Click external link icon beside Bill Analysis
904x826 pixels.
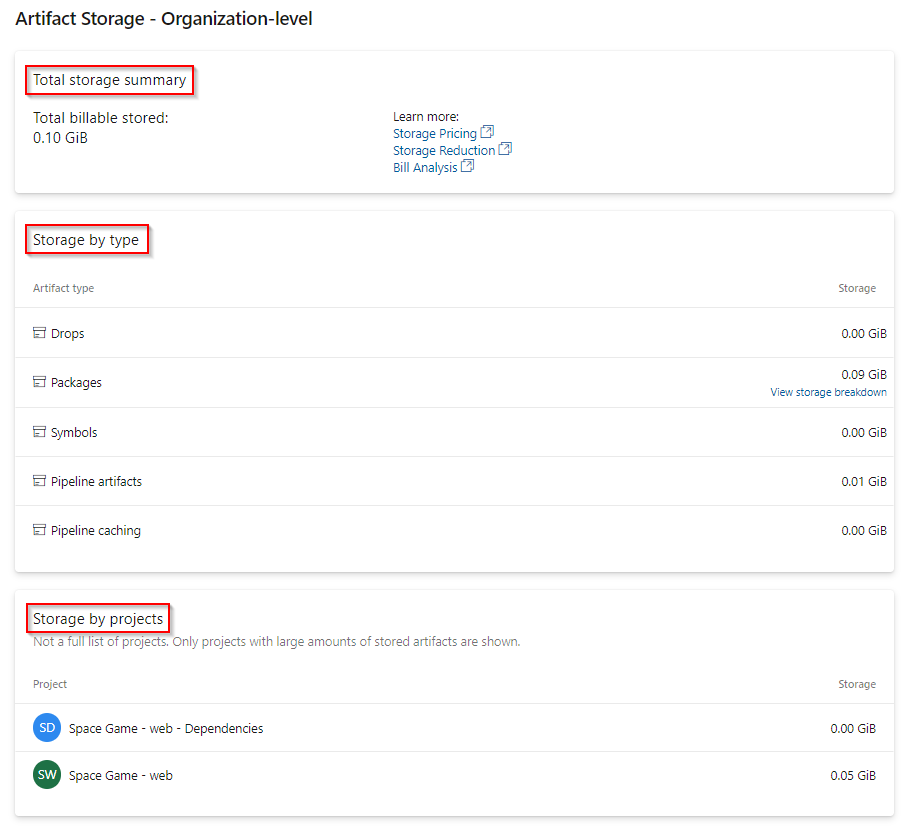coord(468,164)
